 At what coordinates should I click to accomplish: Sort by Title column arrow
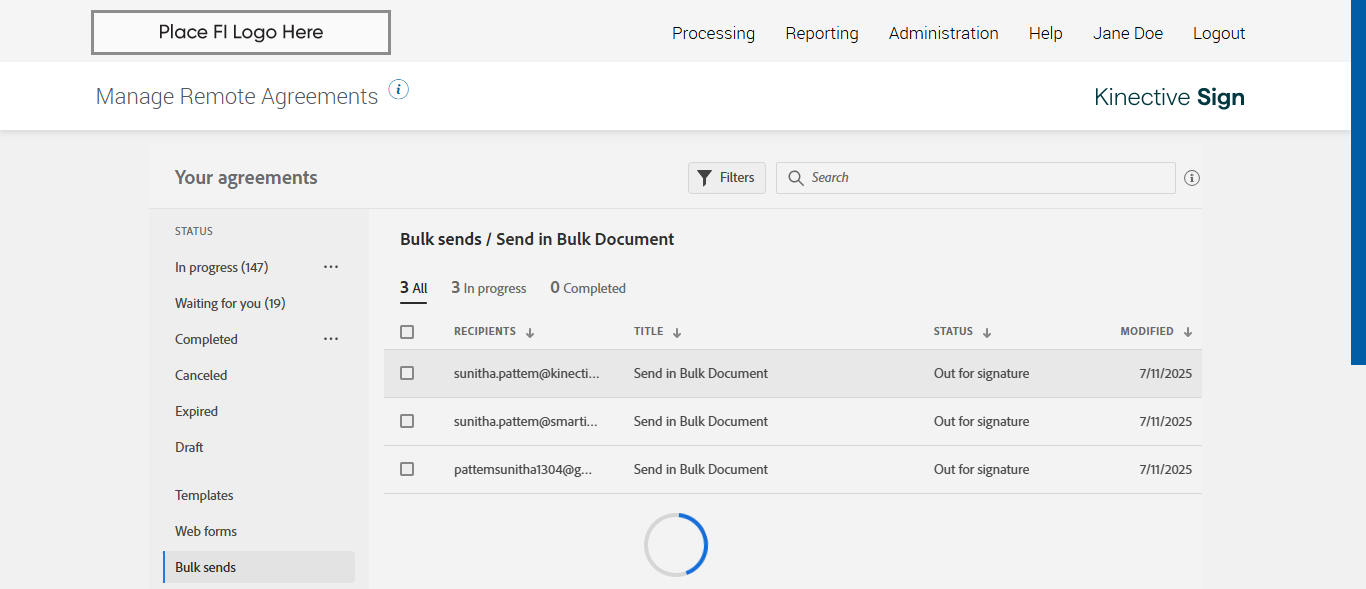point(677,333)
